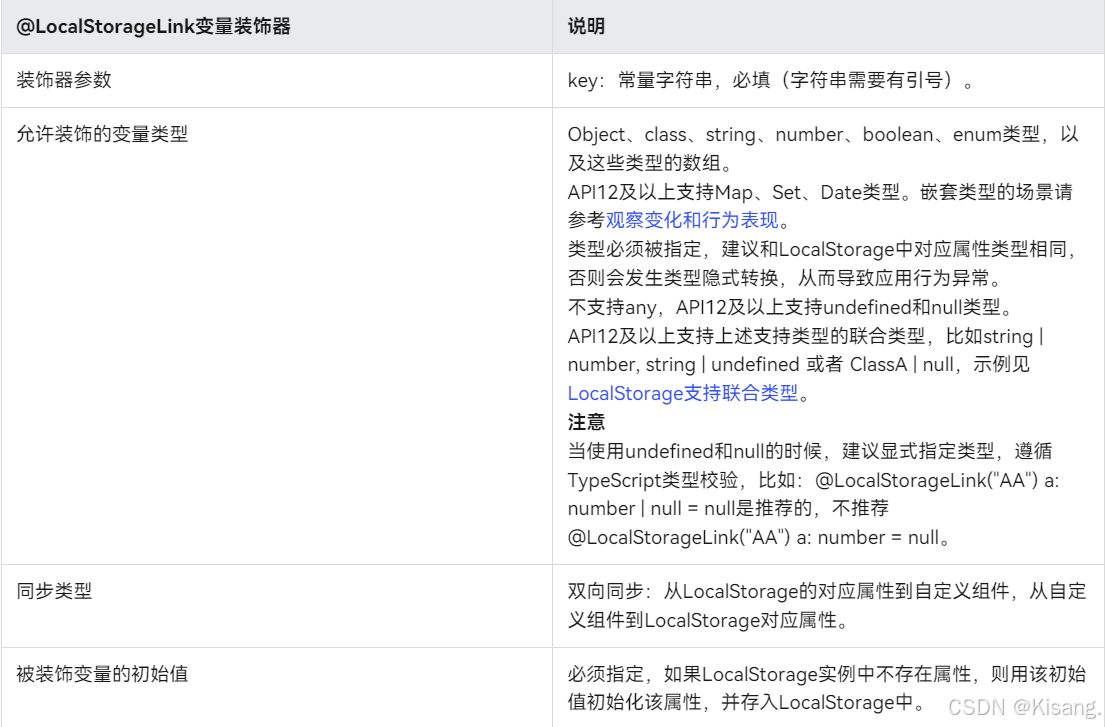The width and height of the screenshot is (1106, 727).
Task: Click the line starting with 必须指定
Action: (827, 674)
